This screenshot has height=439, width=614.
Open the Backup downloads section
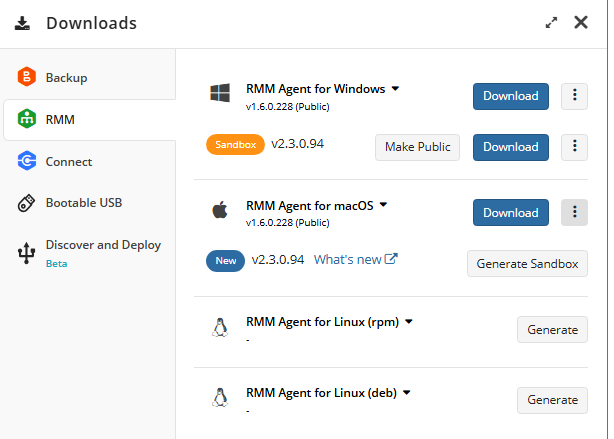(89, 77)
